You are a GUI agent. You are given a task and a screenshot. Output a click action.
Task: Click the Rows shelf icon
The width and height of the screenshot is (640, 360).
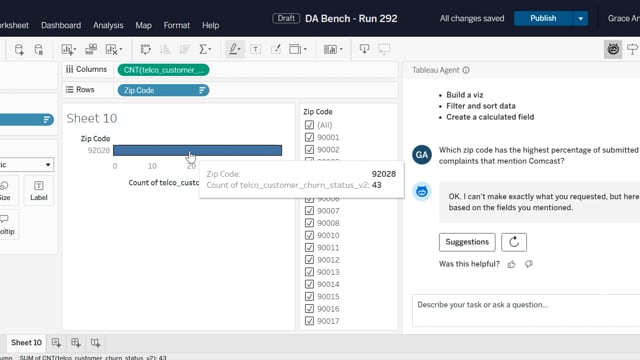coord(69,89)
